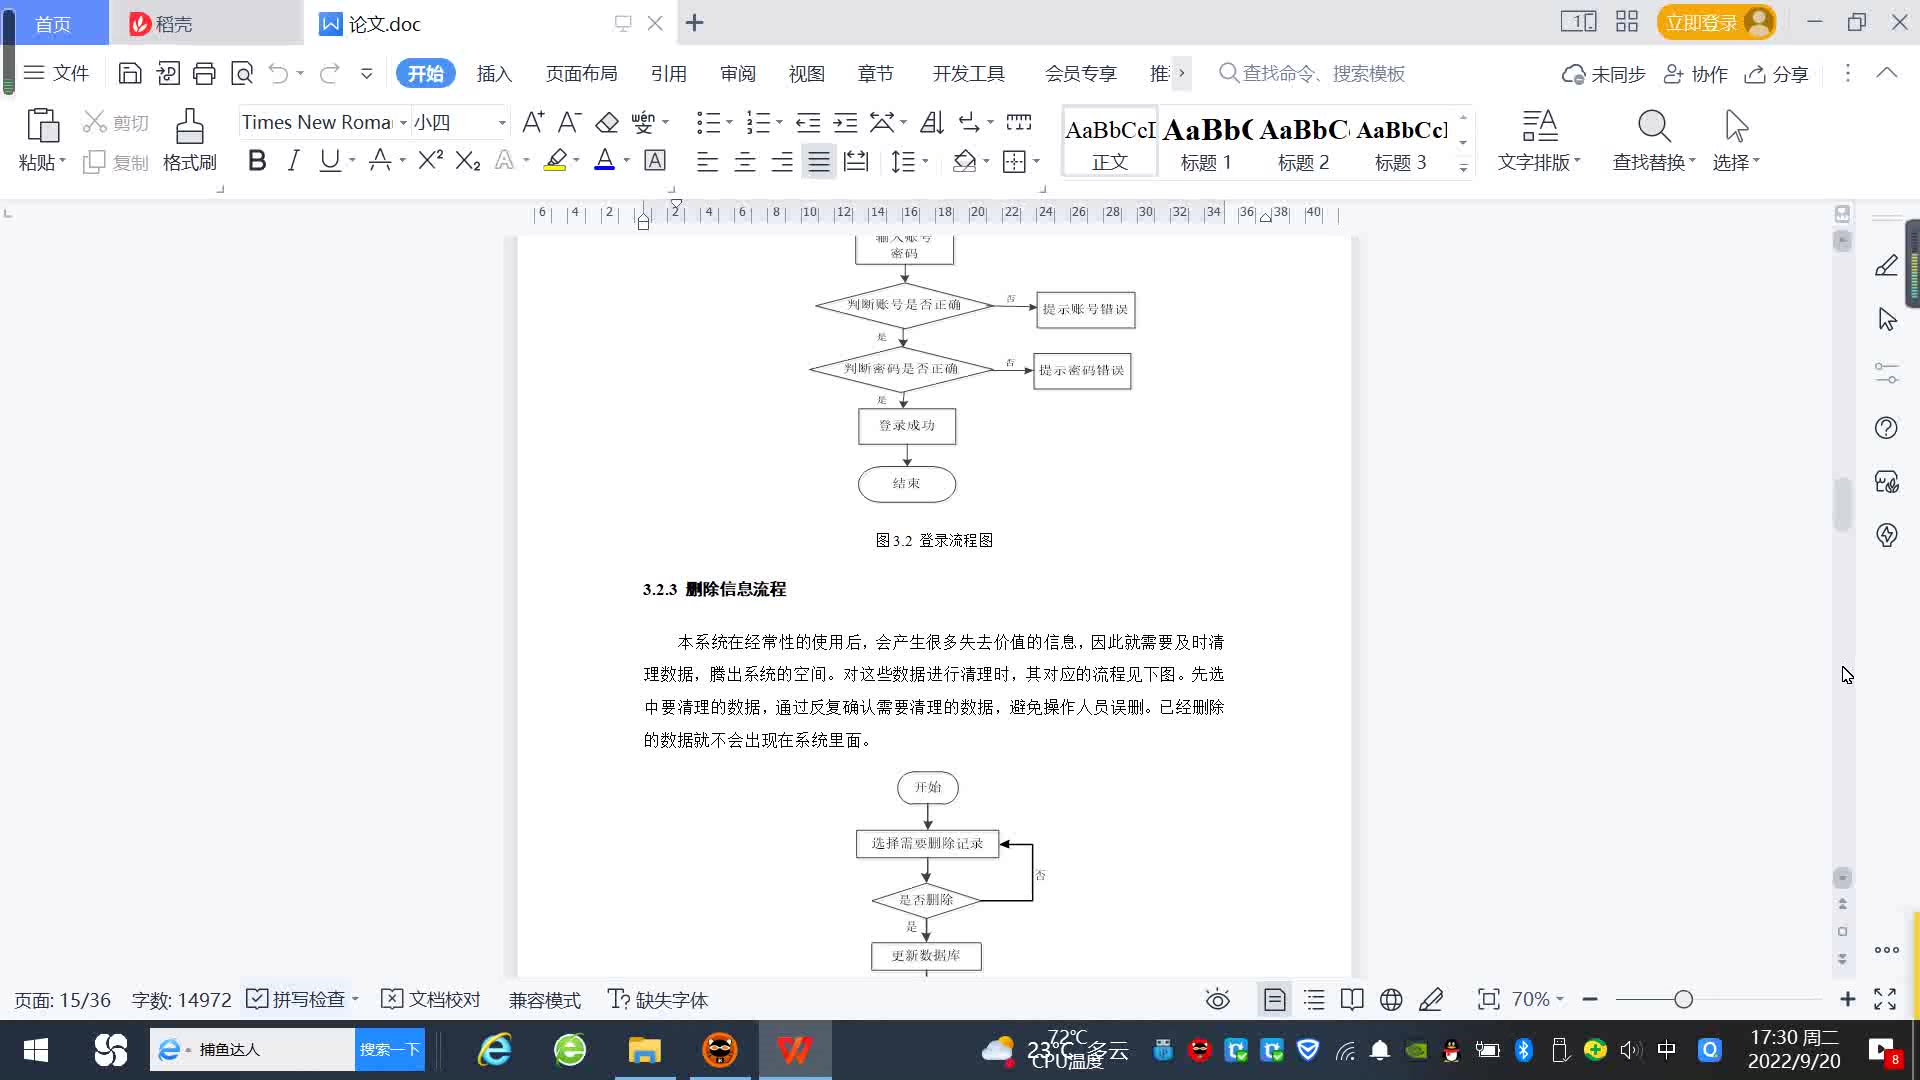The height and width of the screenshot is (1080, 1920).
Task: Click the eye protection mode icon
Action: 1217,999
